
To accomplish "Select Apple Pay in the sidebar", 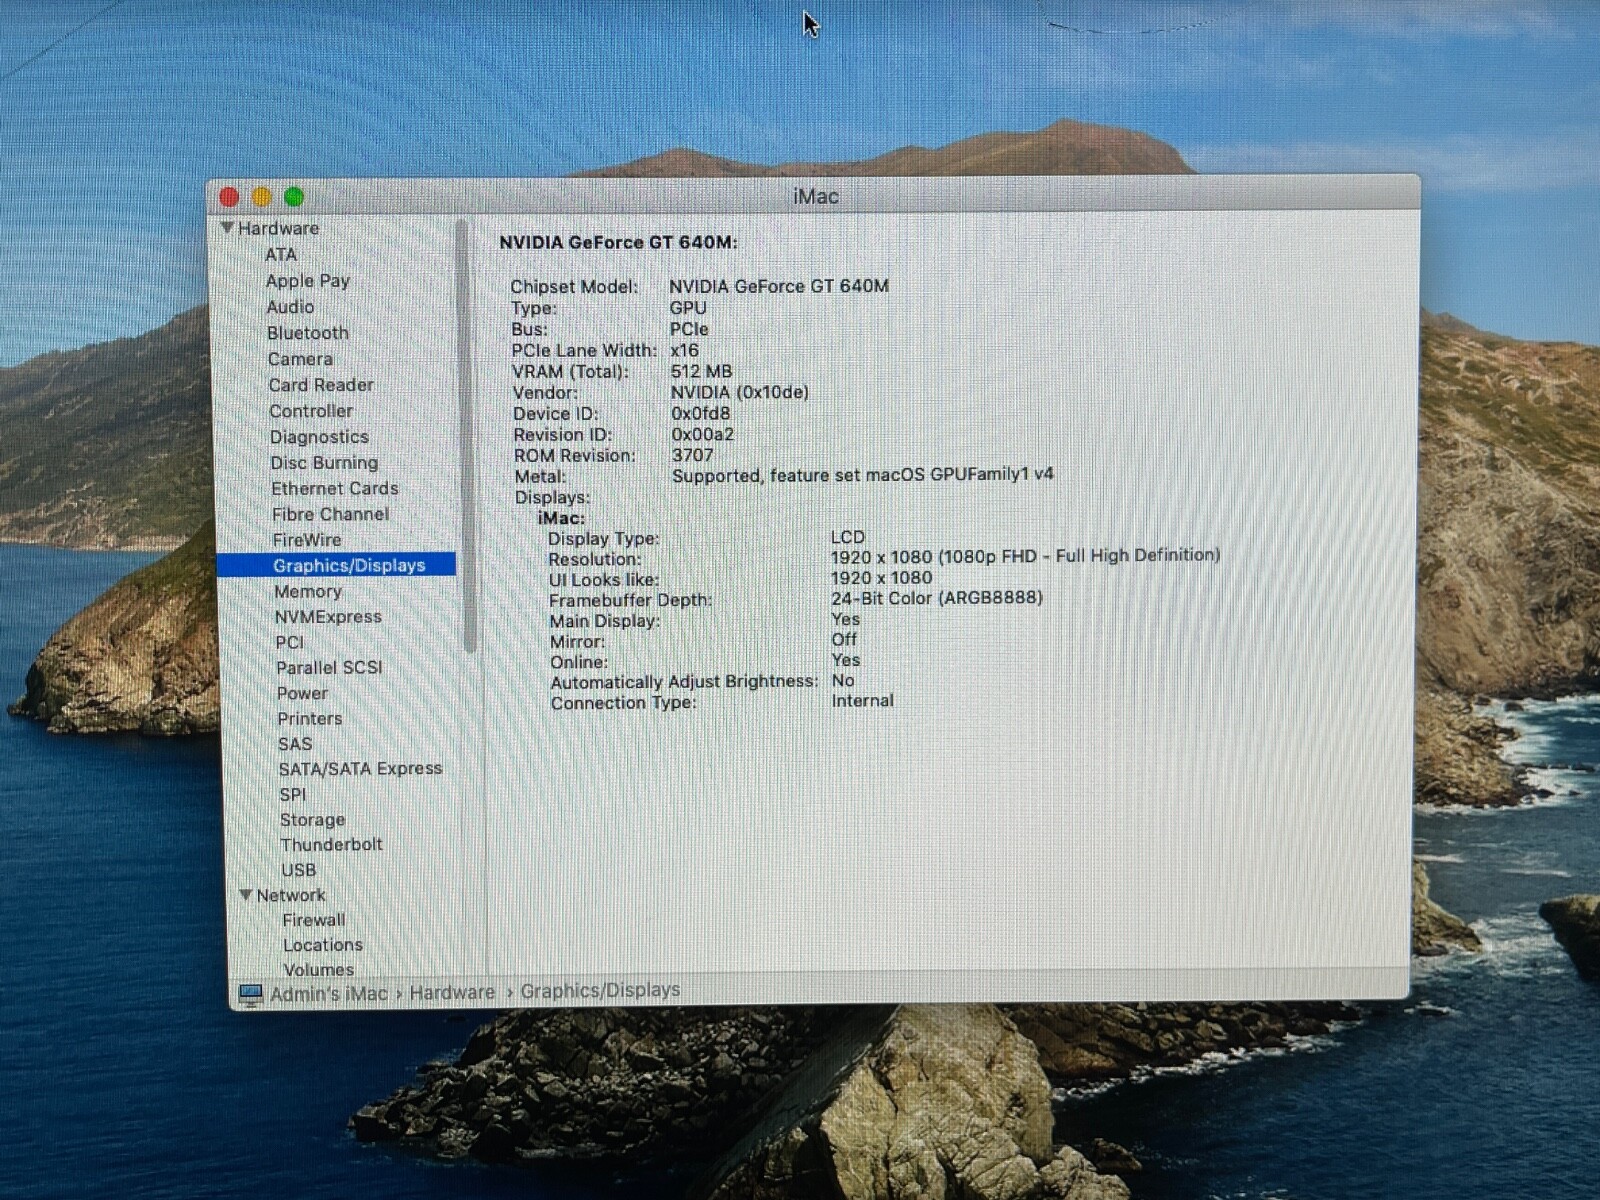I will point(308,281).
